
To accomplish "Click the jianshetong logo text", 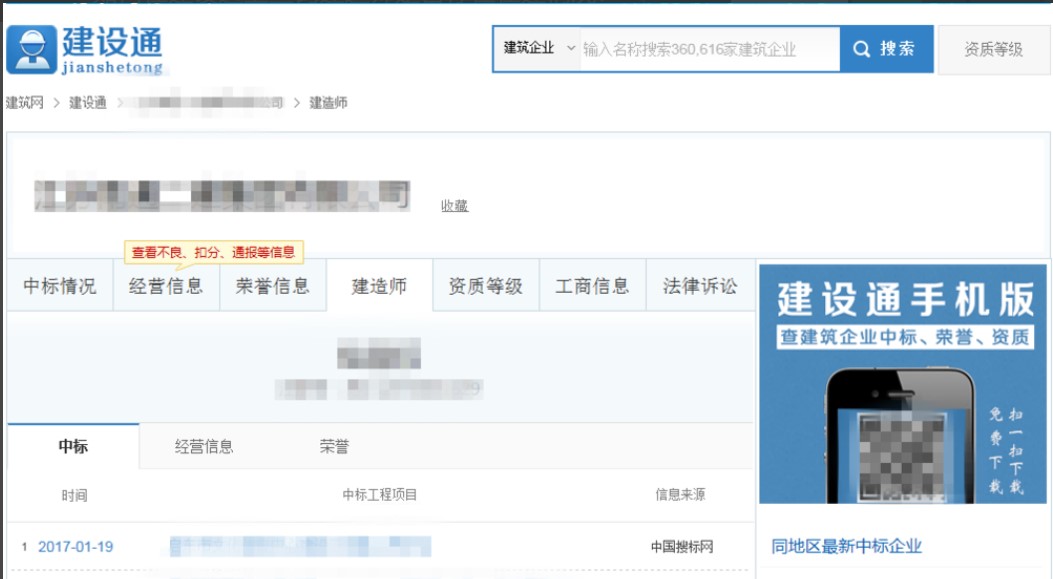I will click(112, 67).
